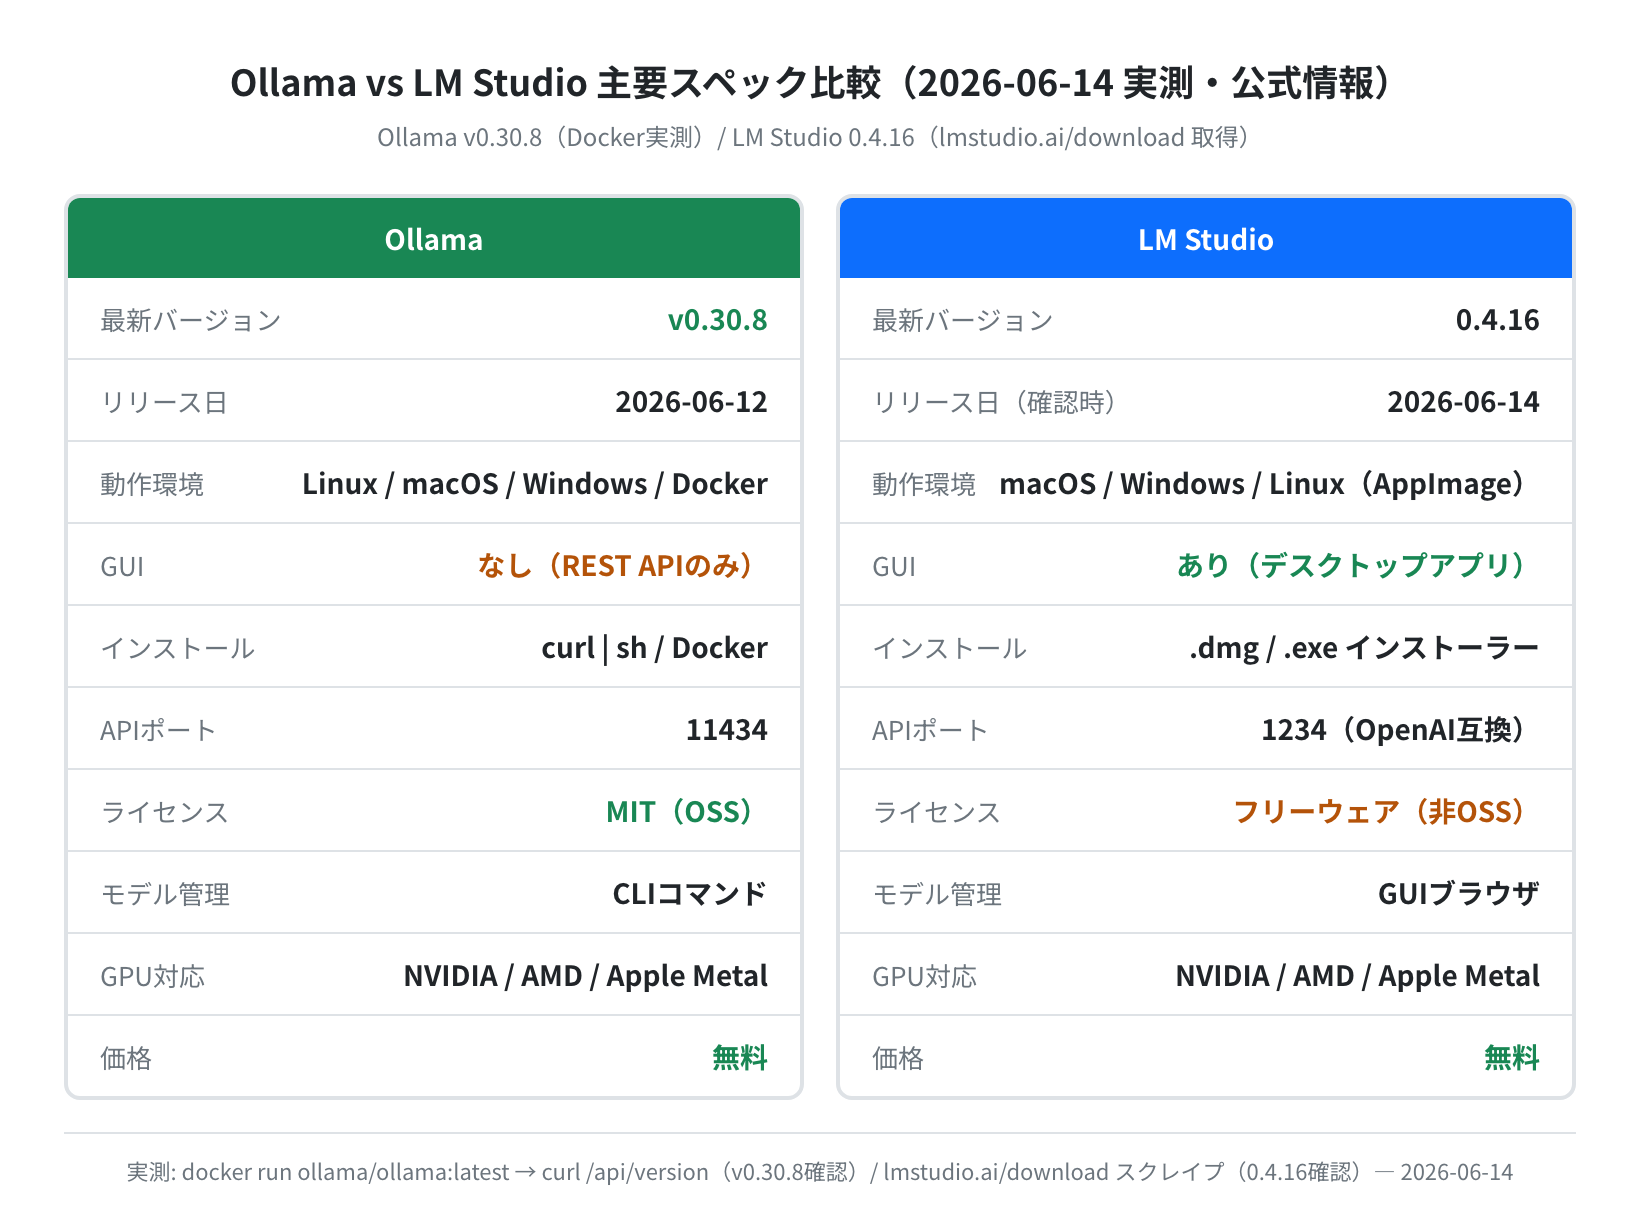
Task: Select the 1234（OpenAI互換）port value
Action: click(x=1400, y=730)
